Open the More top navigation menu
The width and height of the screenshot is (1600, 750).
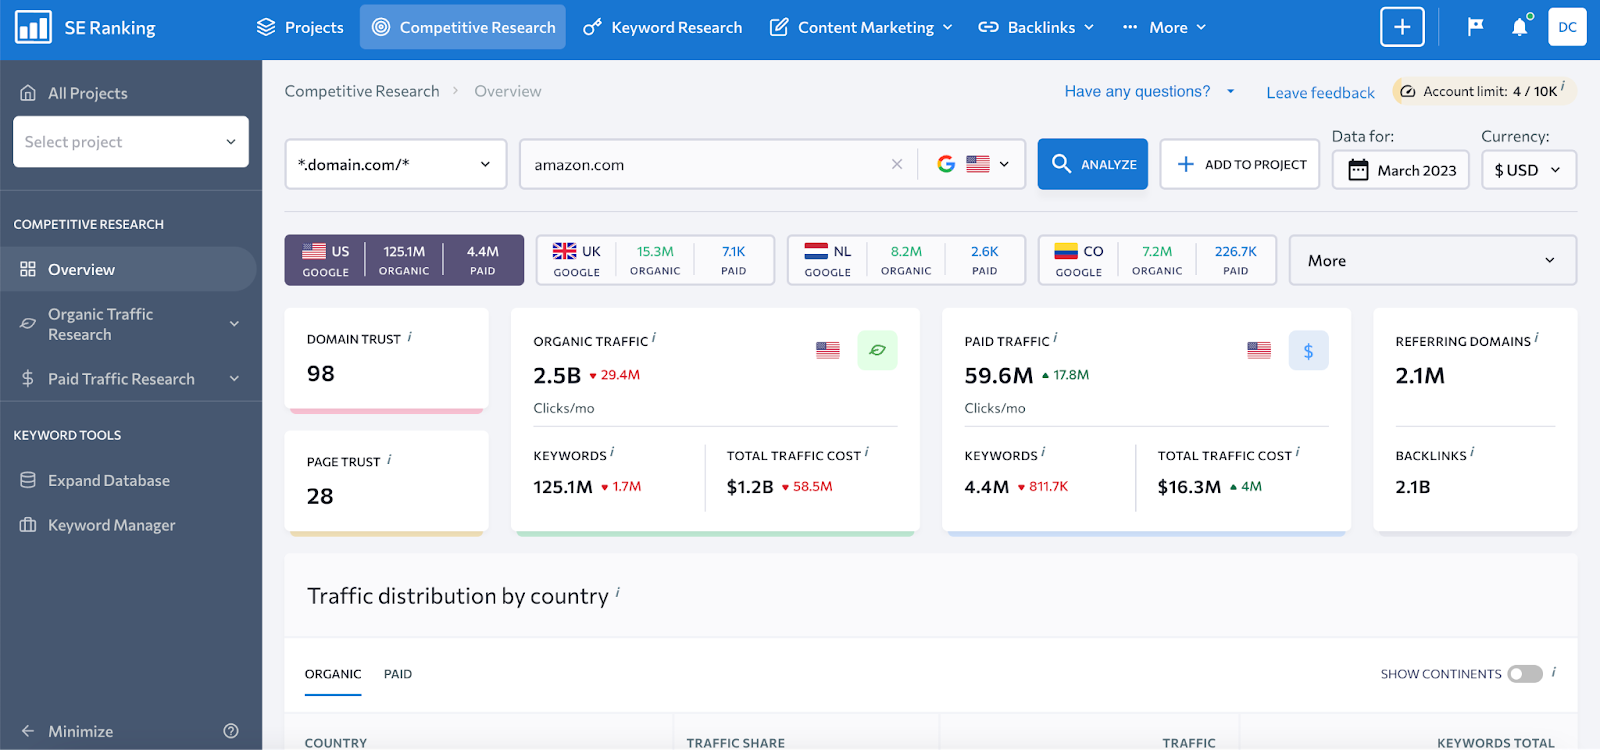1164,27
